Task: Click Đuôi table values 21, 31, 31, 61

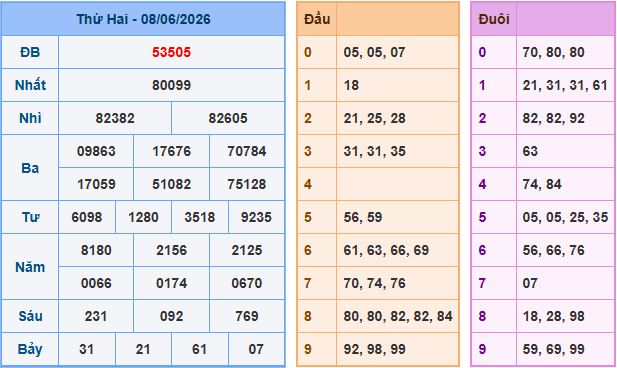Action: [x=565, y=85]
